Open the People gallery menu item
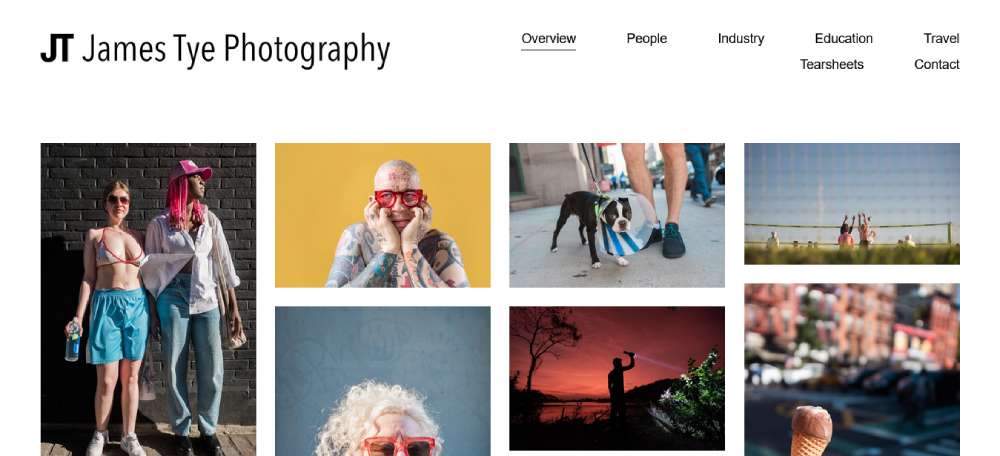The width and height of the screenshot is (1000, 456). point(647,38)
